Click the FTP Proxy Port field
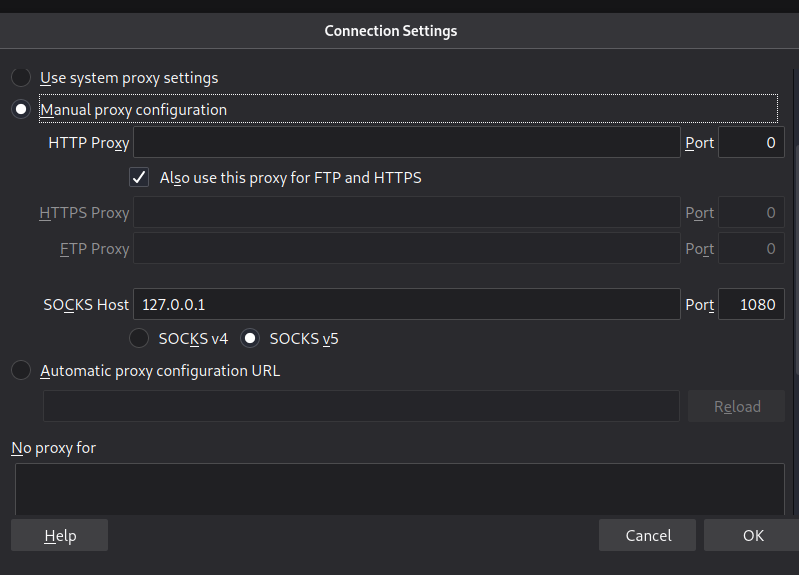 point(751,248)
